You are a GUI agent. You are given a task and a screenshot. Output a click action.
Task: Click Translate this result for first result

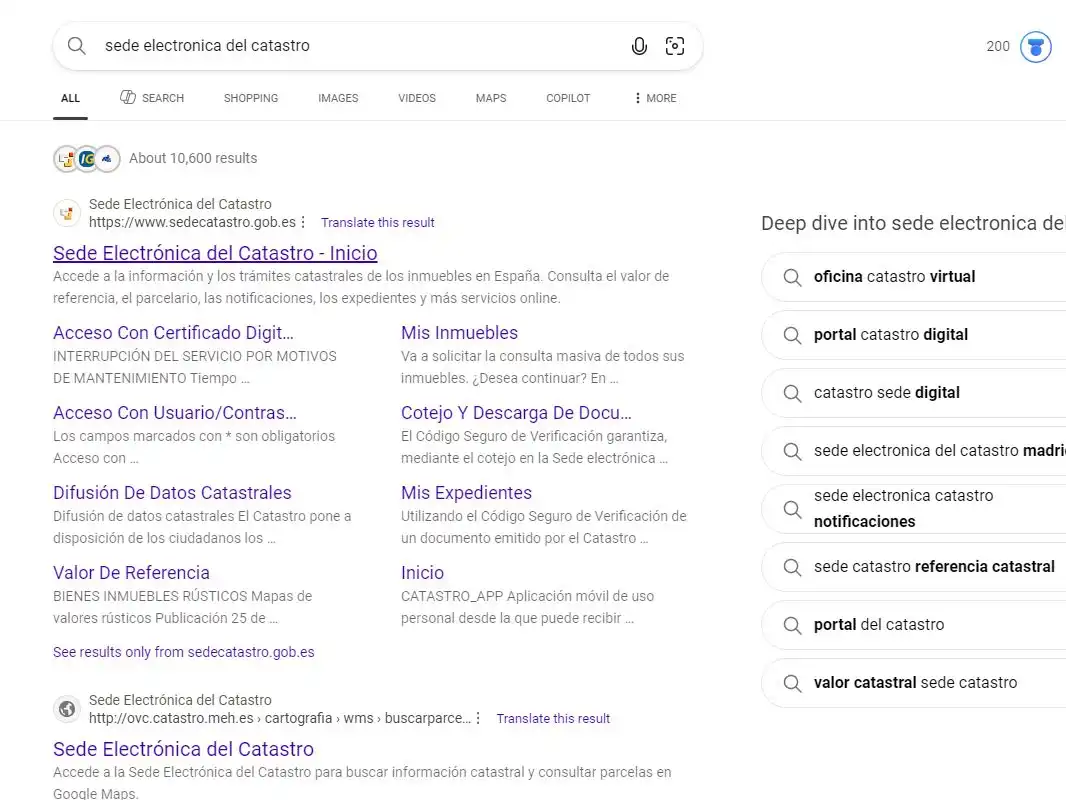pos(377,222)
